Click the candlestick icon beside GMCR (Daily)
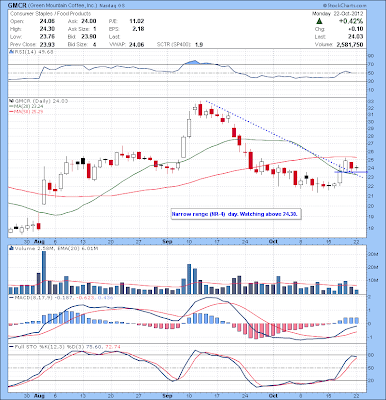 tap(11, 101)
